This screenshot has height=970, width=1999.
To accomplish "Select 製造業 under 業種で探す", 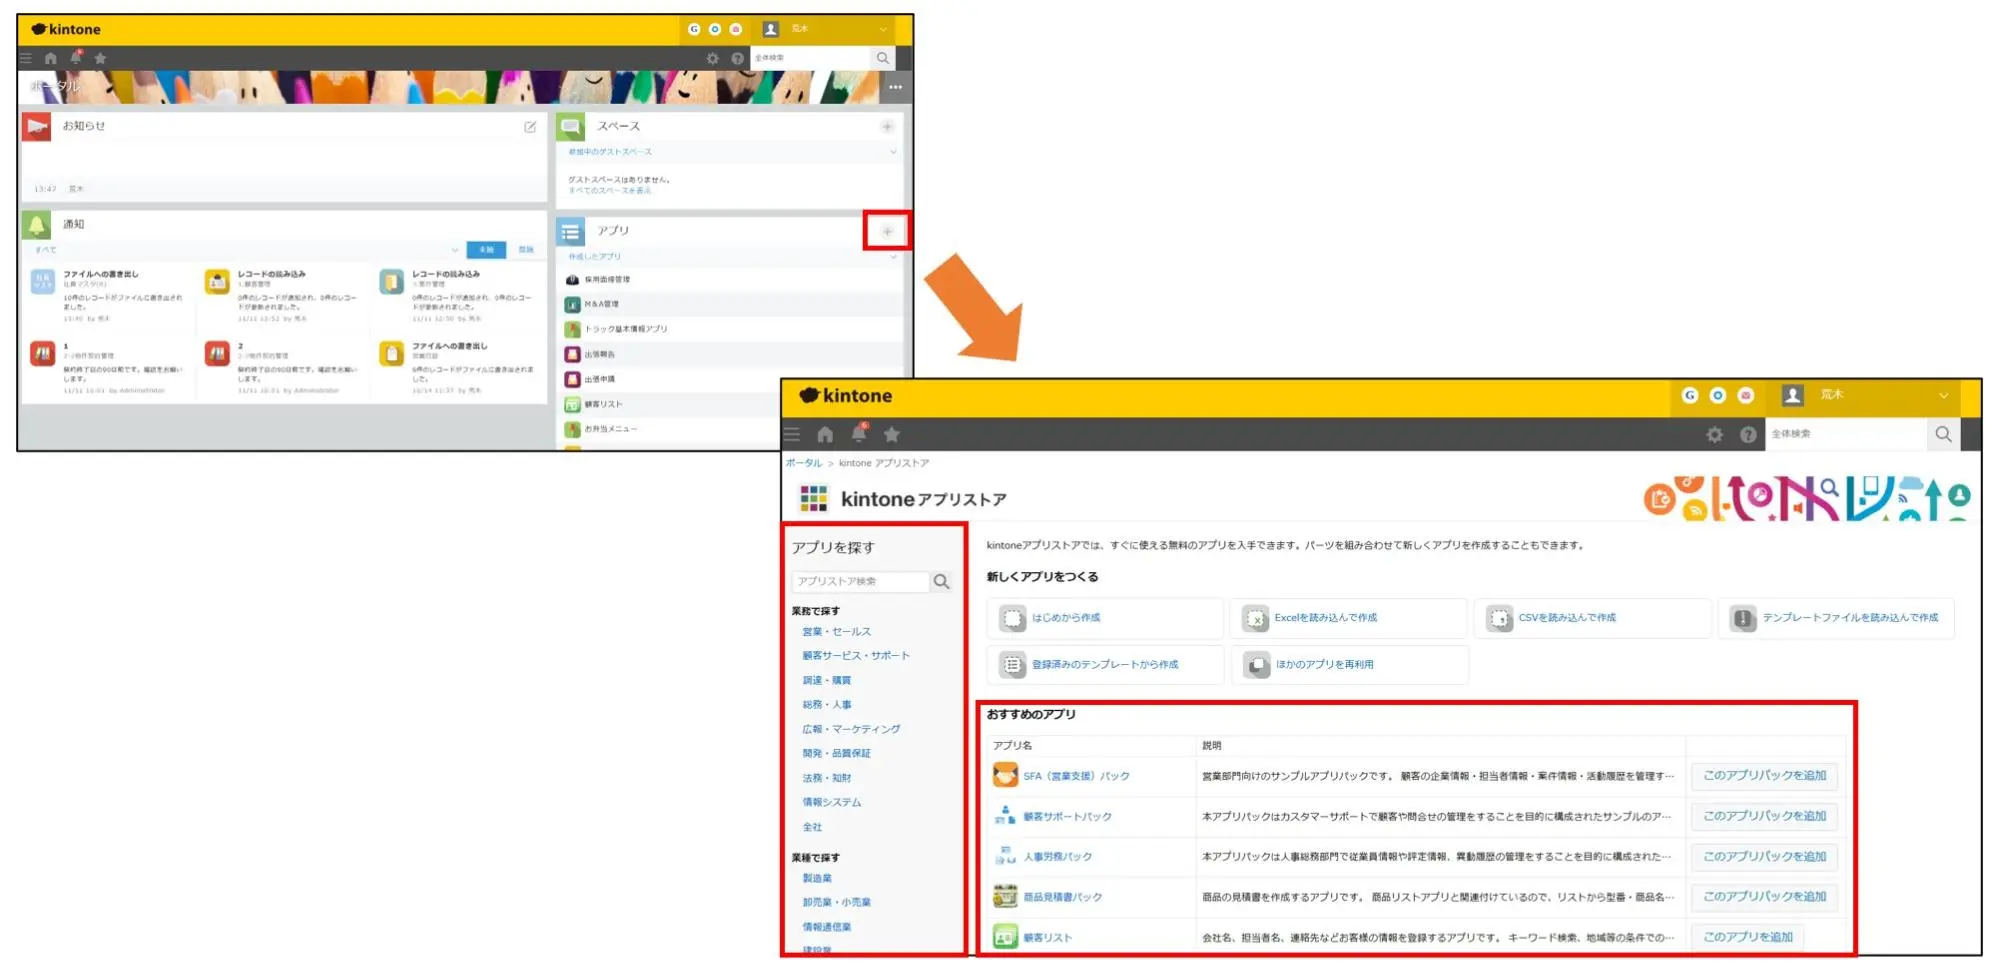I will click(817, 878).
